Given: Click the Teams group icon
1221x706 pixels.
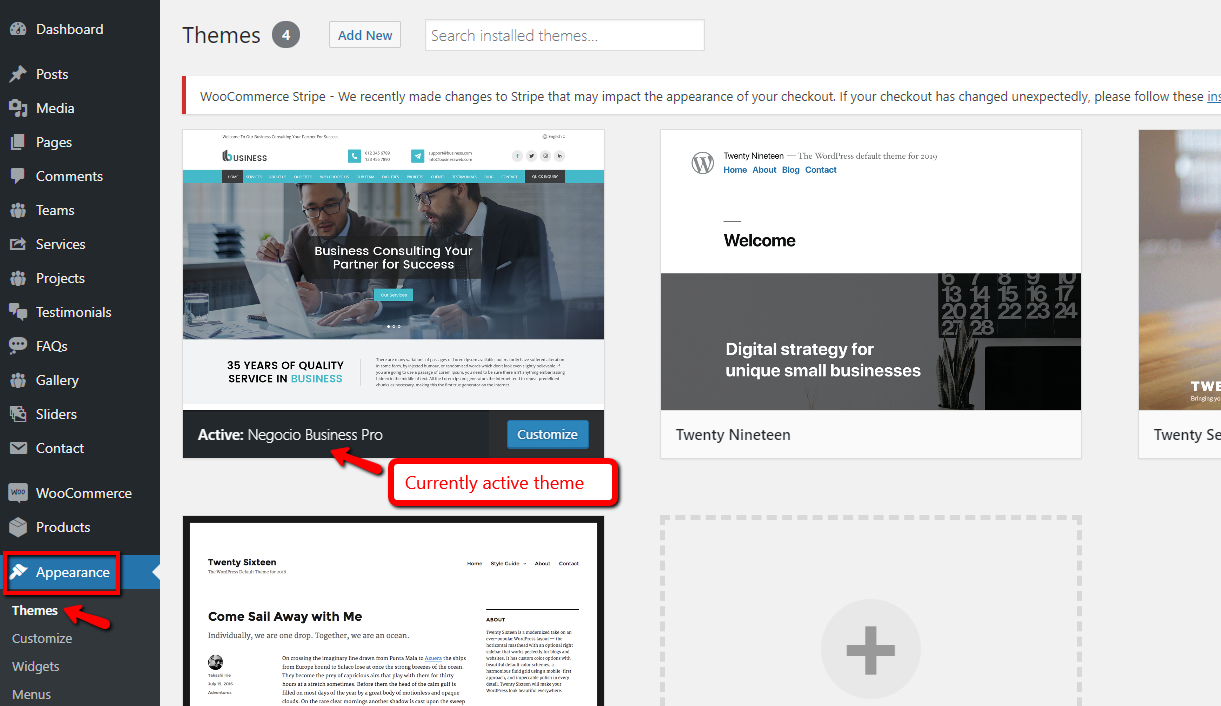Looking at the screenshot, I should pos(18,210).
